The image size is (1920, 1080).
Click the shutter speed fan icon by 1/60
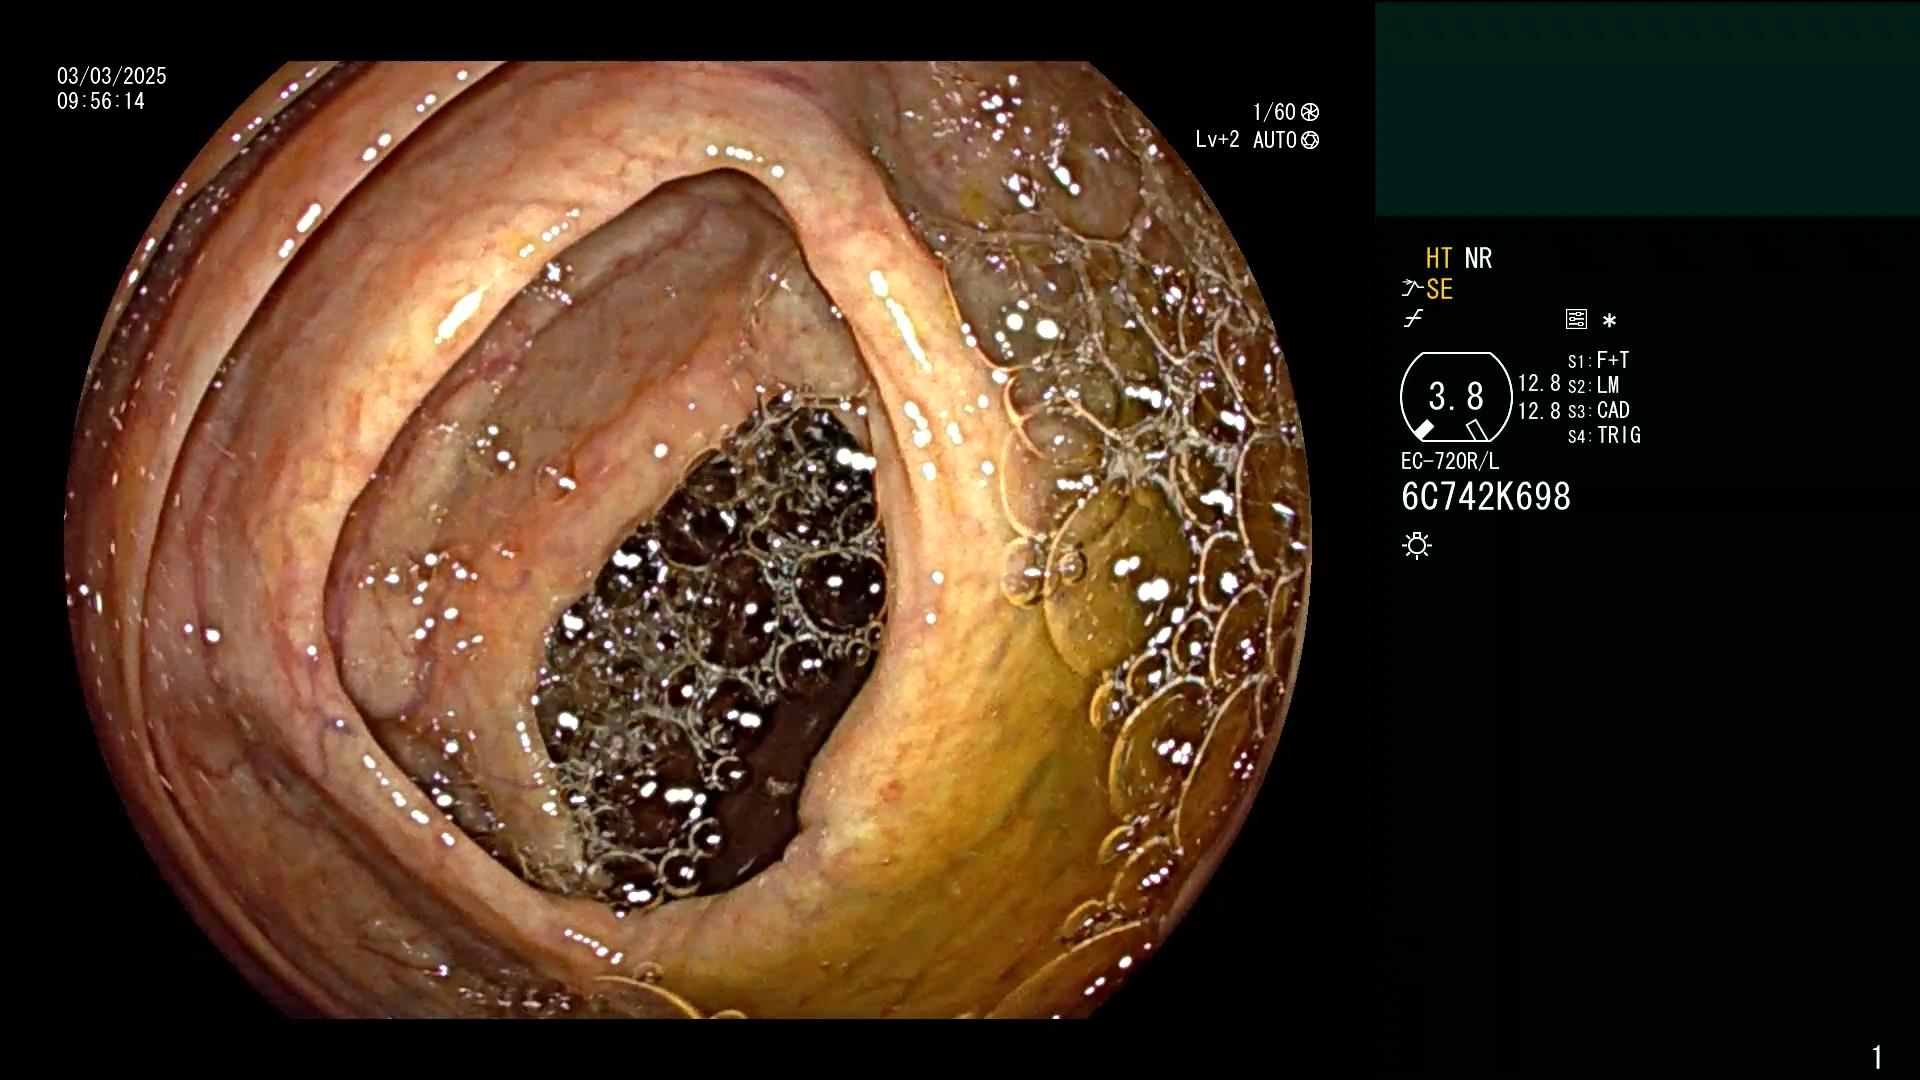coord(1310,112)
